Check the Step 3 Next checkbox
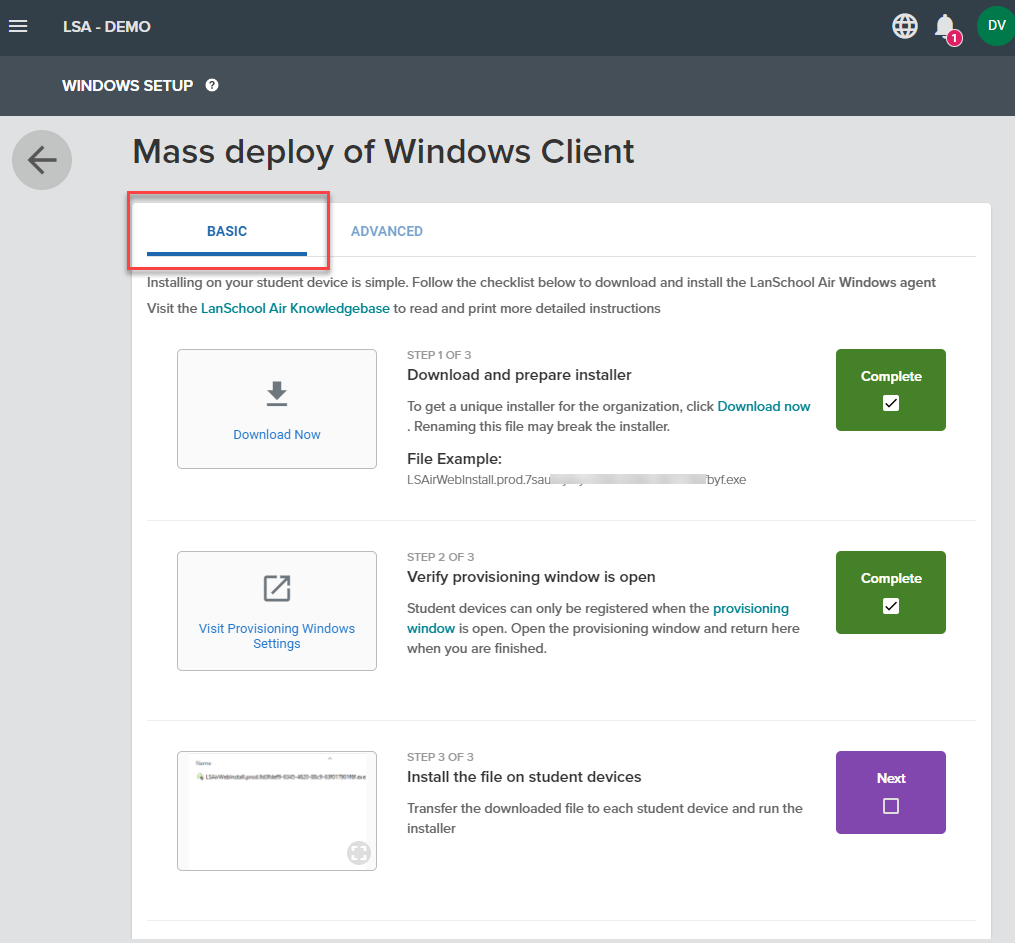Image resolution: width=1015 pixels, height=943 pixels. (x=891, y=806)
